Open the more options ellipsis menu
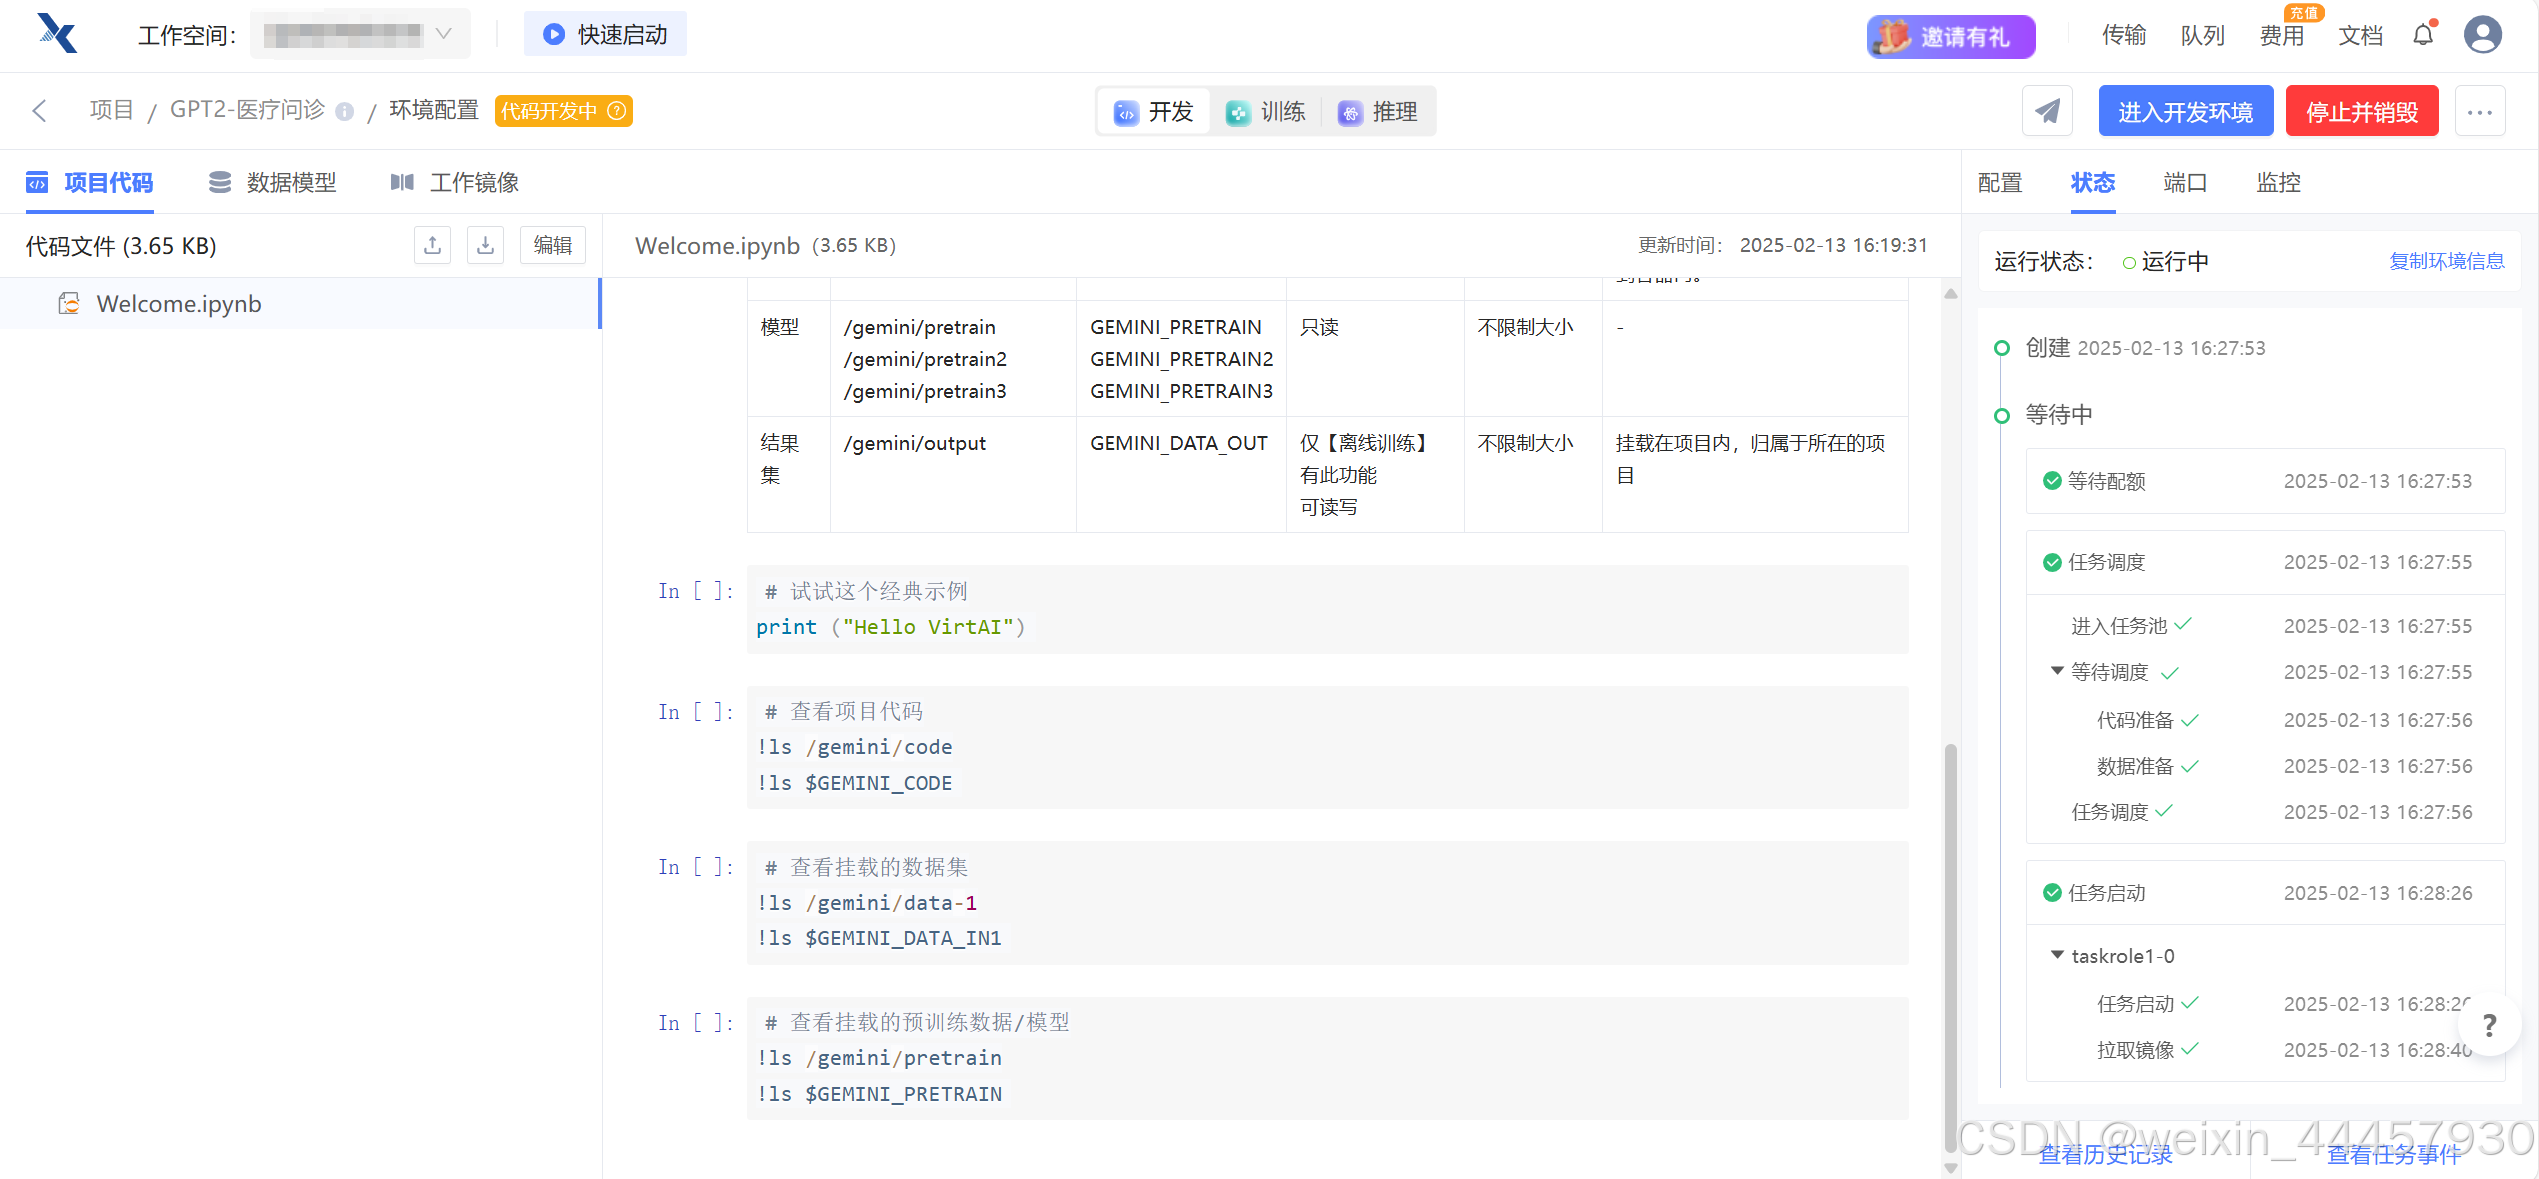 coord(2480,111)
